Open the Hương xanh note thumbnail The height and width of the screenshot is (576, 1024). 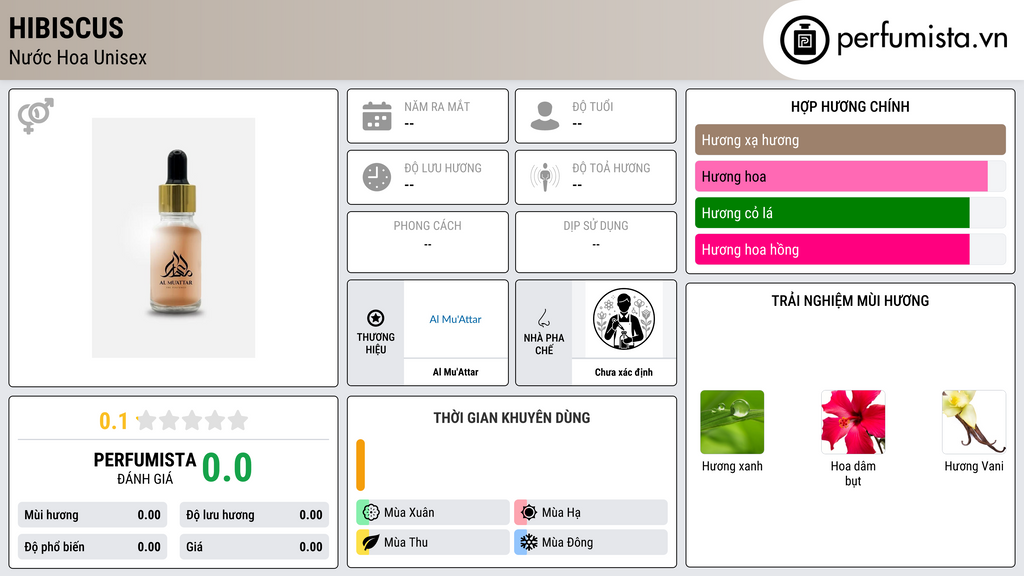(732, 422)
